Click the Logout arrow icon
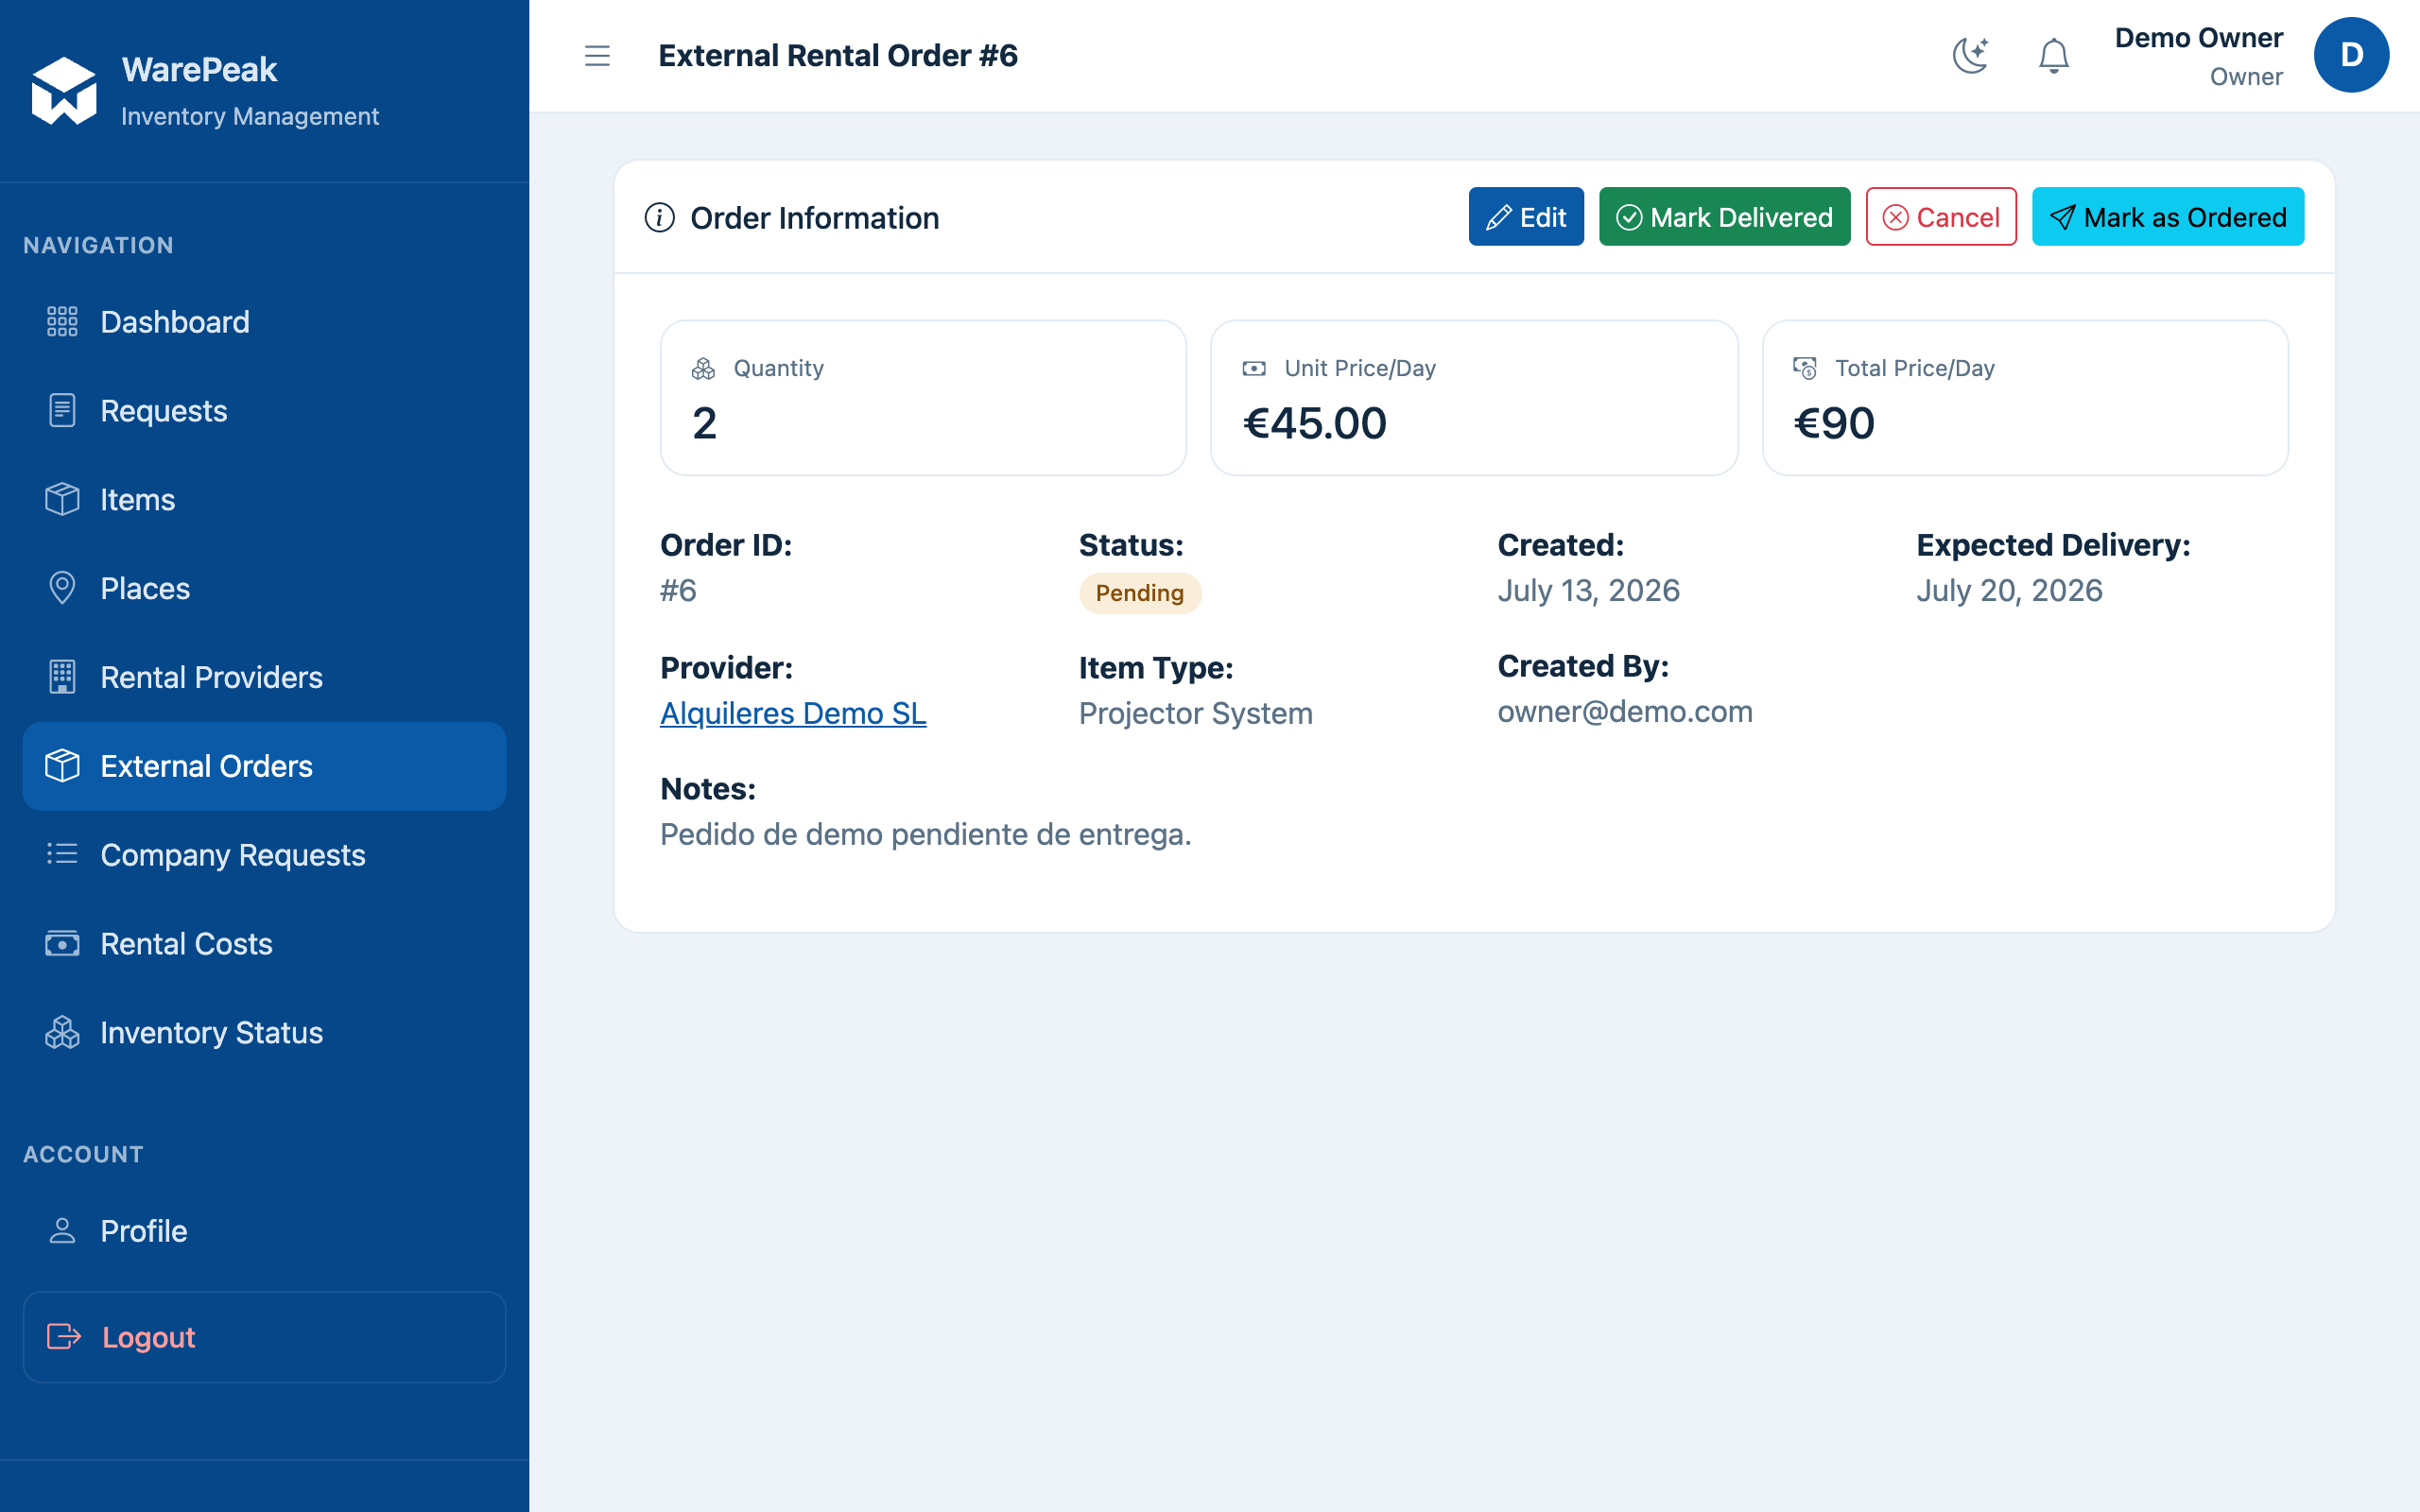 (x=64, y=1337)
